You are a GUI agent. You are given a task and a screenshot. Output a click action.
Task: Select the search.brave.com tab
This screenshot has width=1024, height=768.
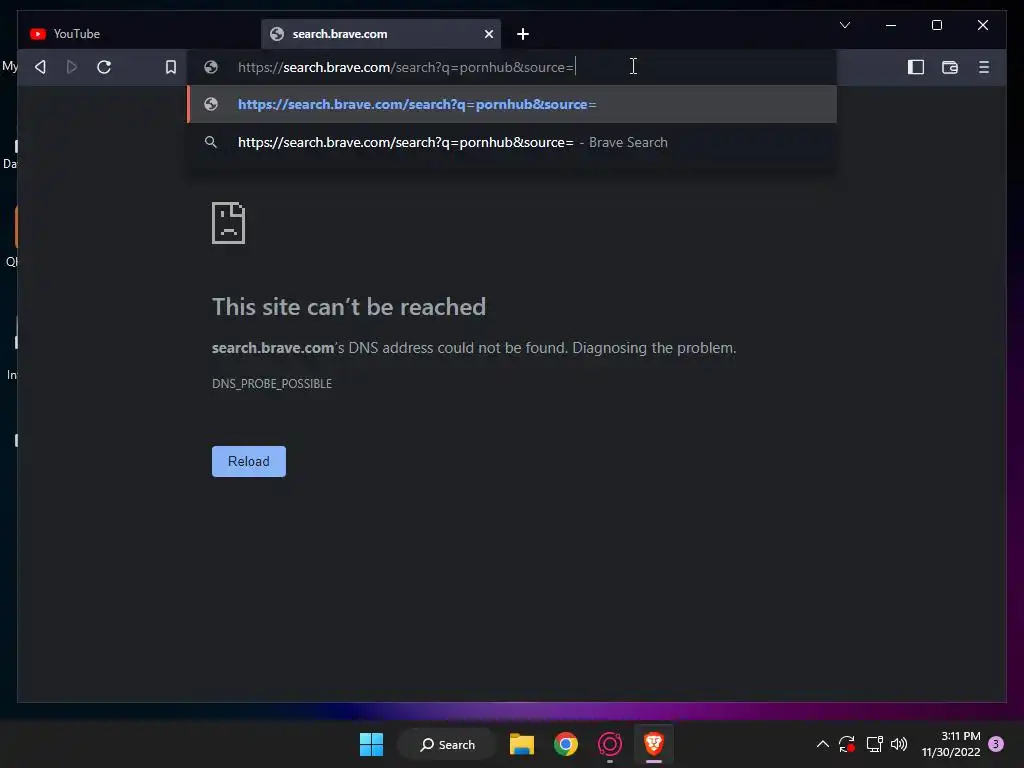pos(381,34)
